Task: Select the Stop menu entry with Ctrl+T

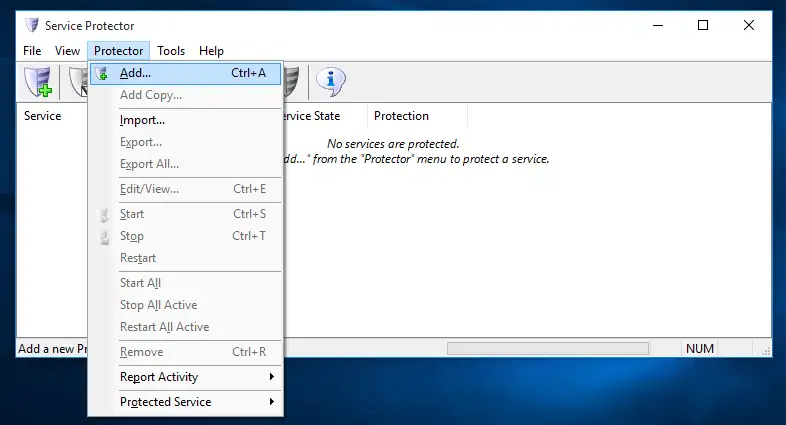Action: click(x=185, y=237)
